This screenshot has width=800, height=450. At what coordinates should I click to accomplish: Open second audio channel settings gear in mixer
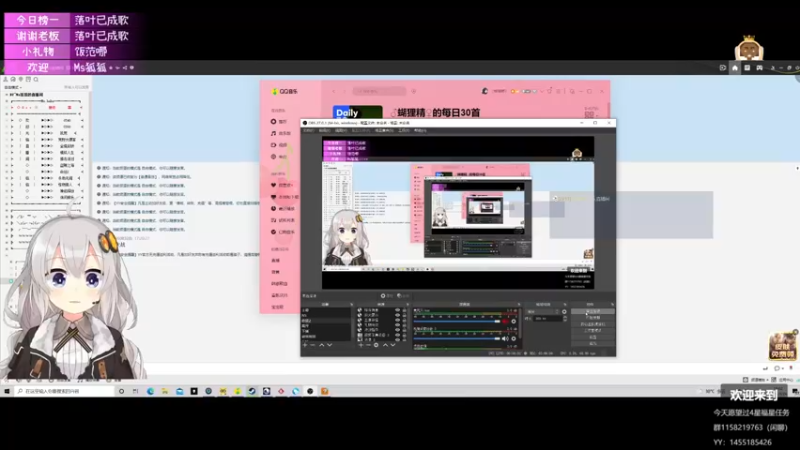(513, 339)
